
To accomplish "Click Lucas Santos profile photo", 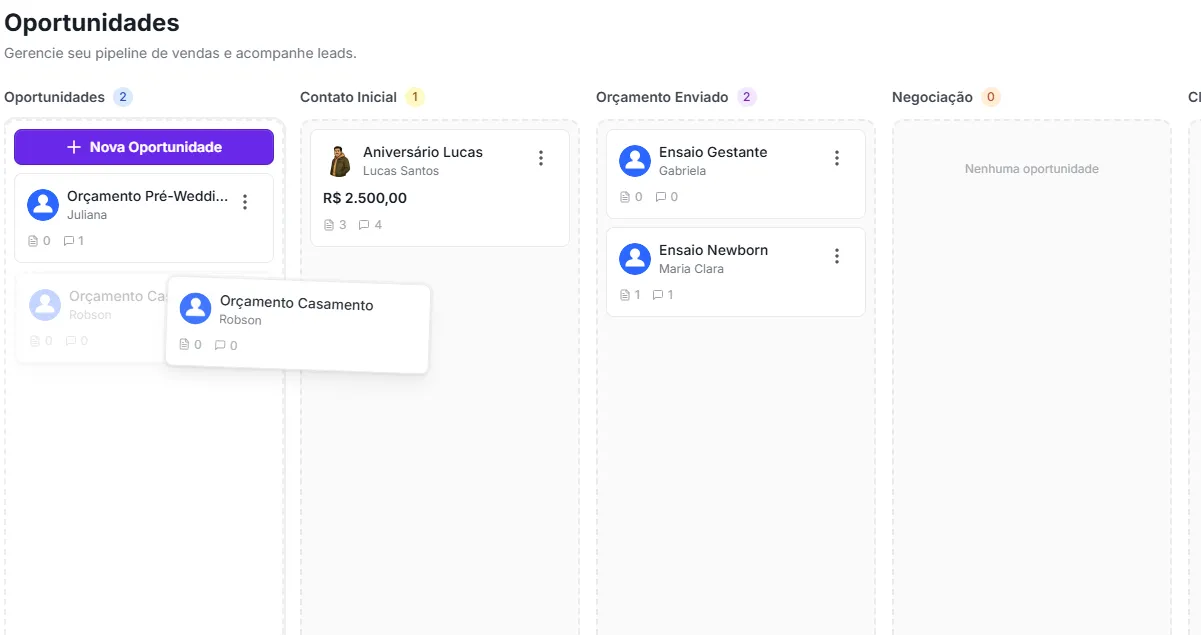I will tap(340, 161).
